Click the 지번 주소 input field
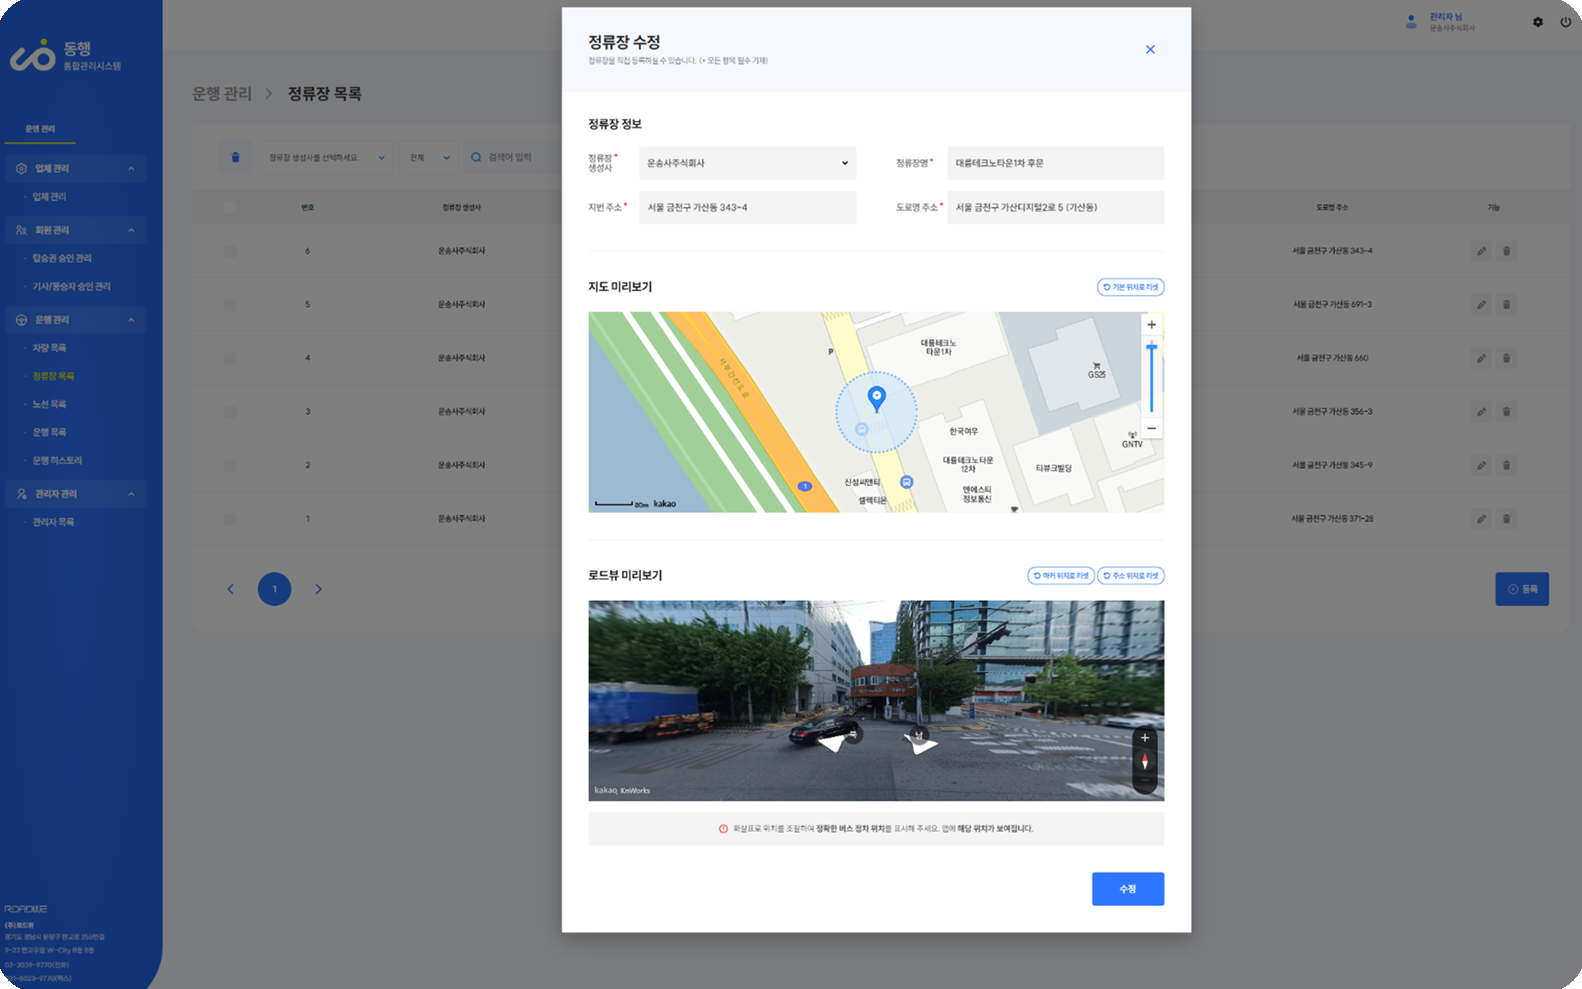The height and width of the screenshot is (989, 1582). click(748, 207)
